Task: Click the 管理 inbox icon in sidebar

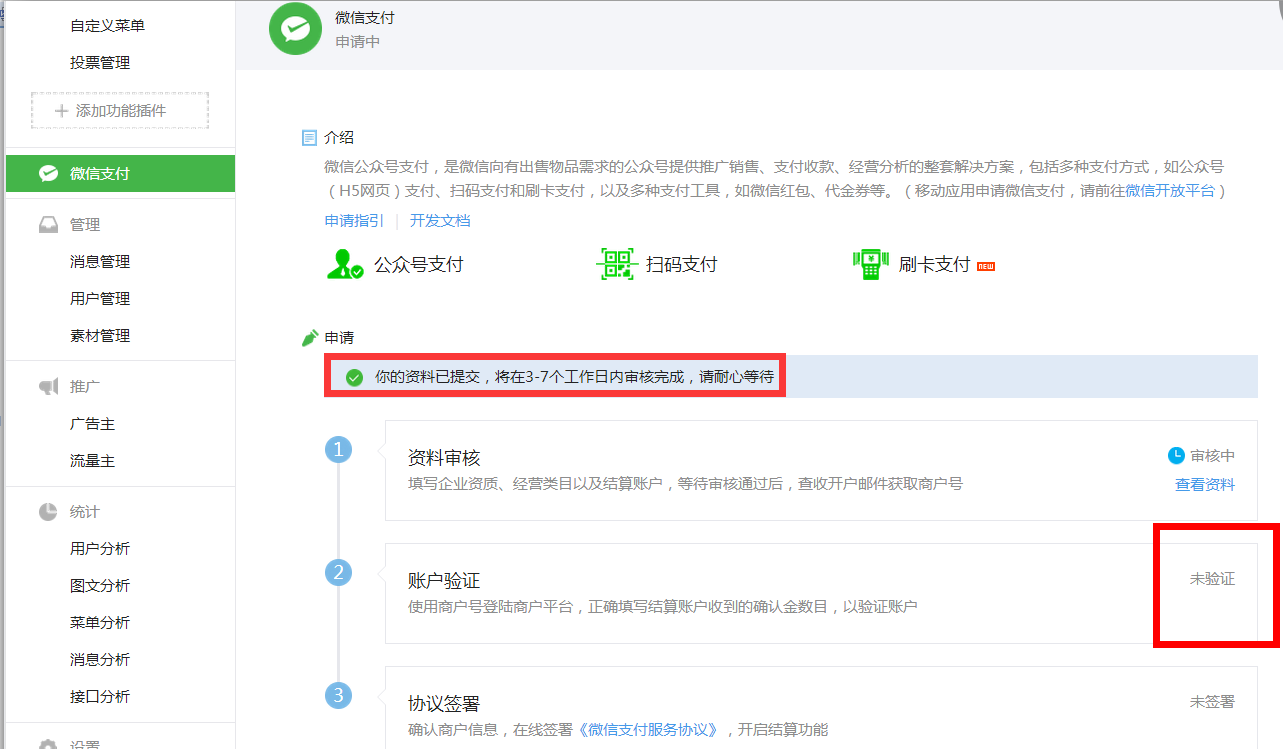Action: 48,225
